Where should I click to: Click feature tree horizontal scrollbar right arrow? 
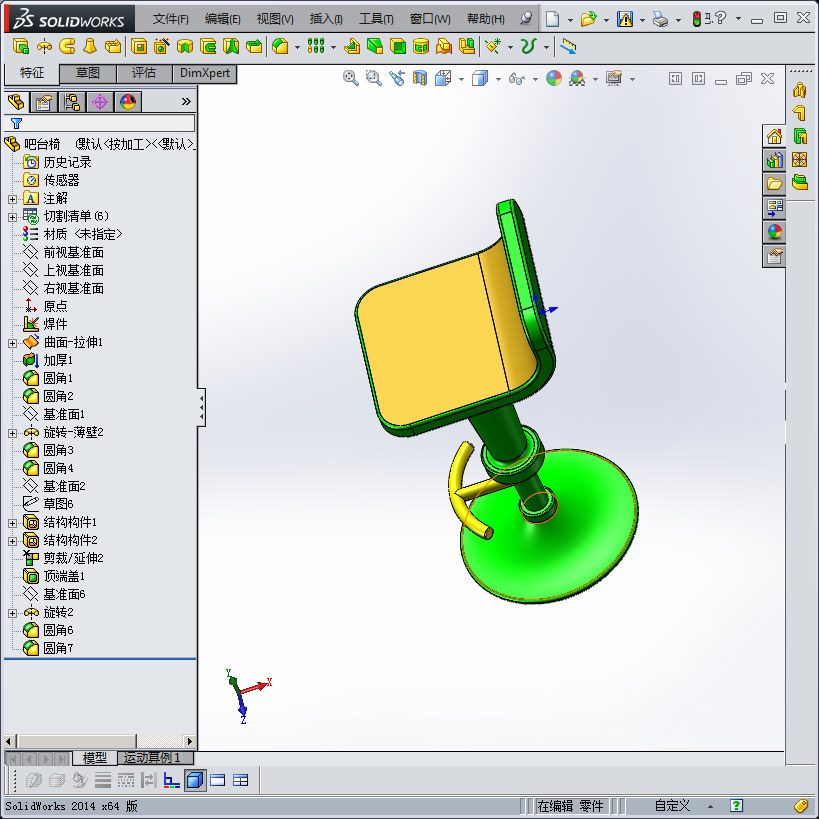click(x=189, y=741)
